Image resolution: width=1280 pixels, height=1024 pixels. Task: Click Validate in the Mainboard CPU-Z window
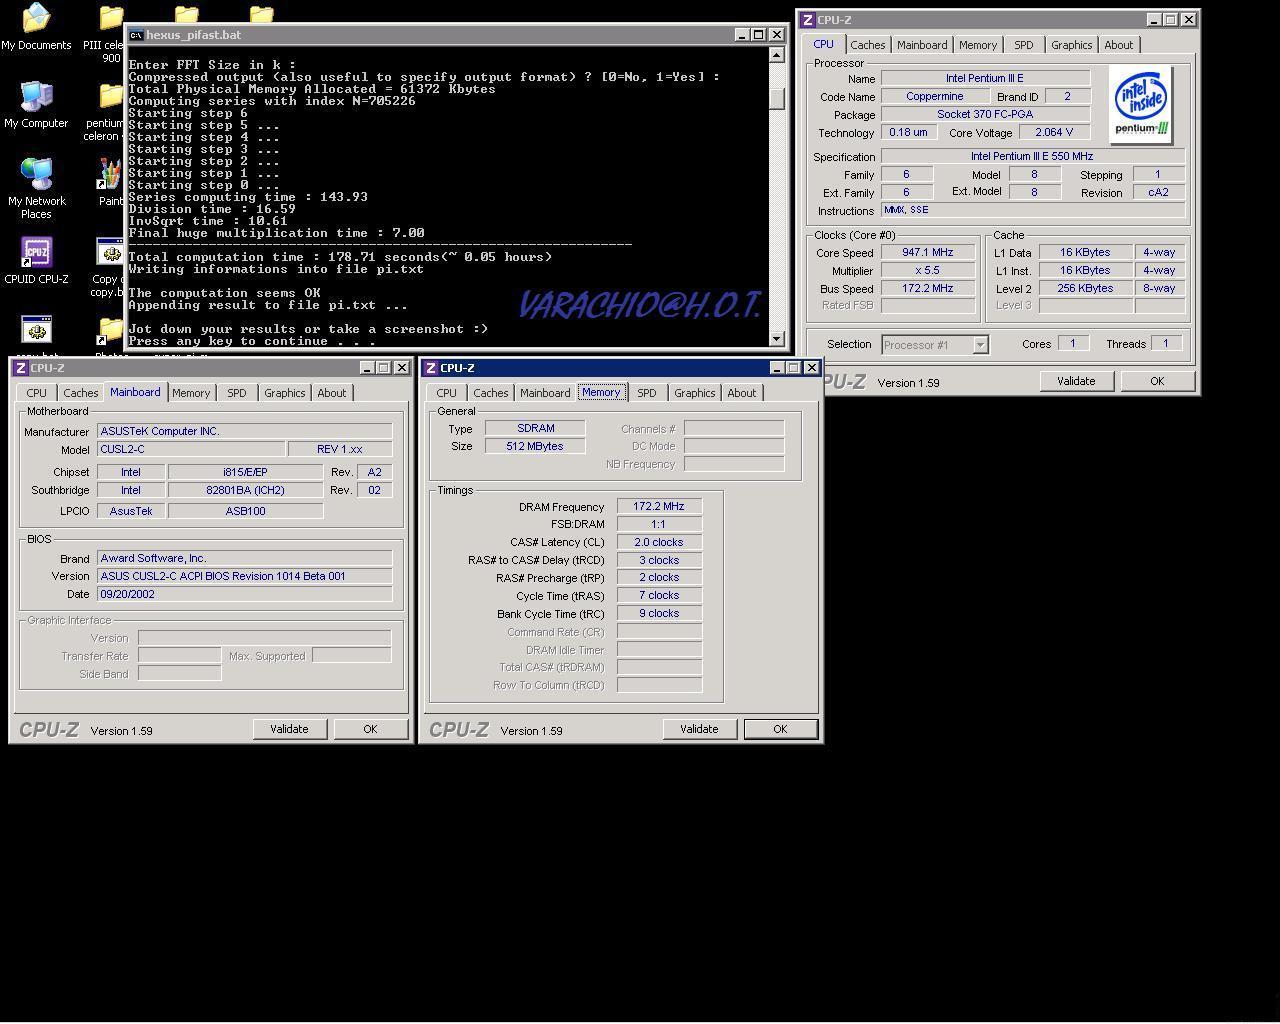click(289, 729)
